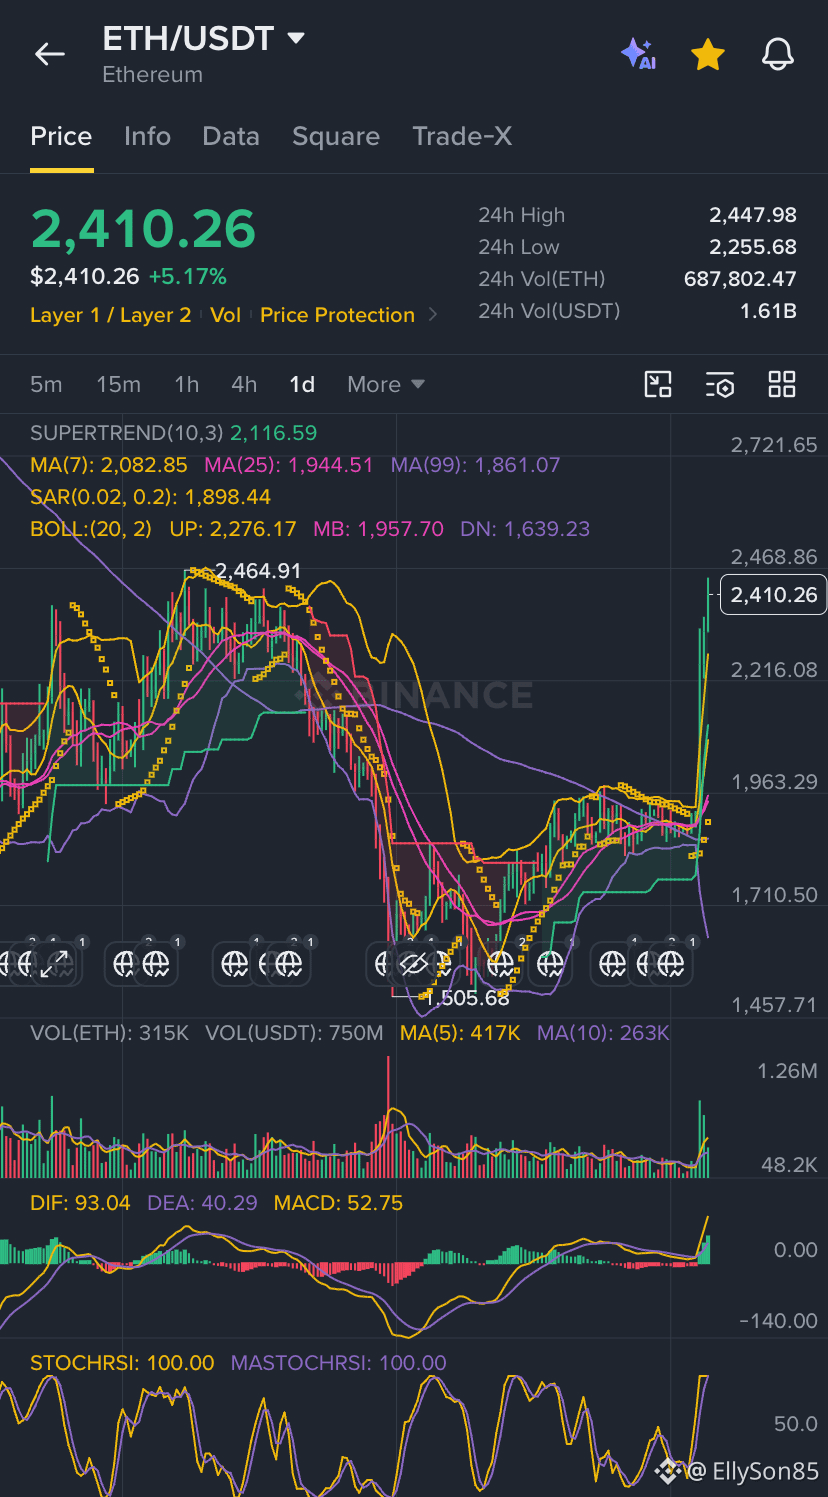Tap the MASTOCHRSI: 100.00 label
Image resolution: width=828 pixels, height=1497 pixels.
coord(338,1362)
